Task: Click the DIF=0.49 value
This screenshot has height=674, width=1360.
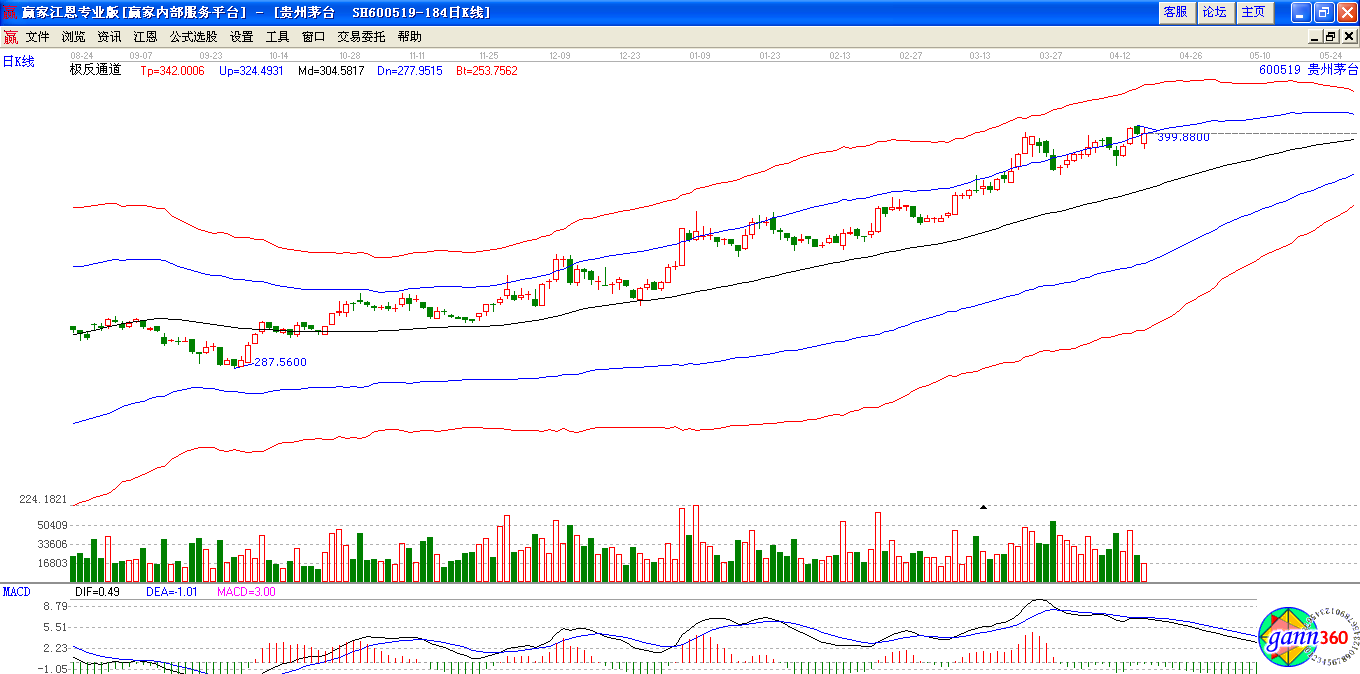Action: [x=97, y=592]
